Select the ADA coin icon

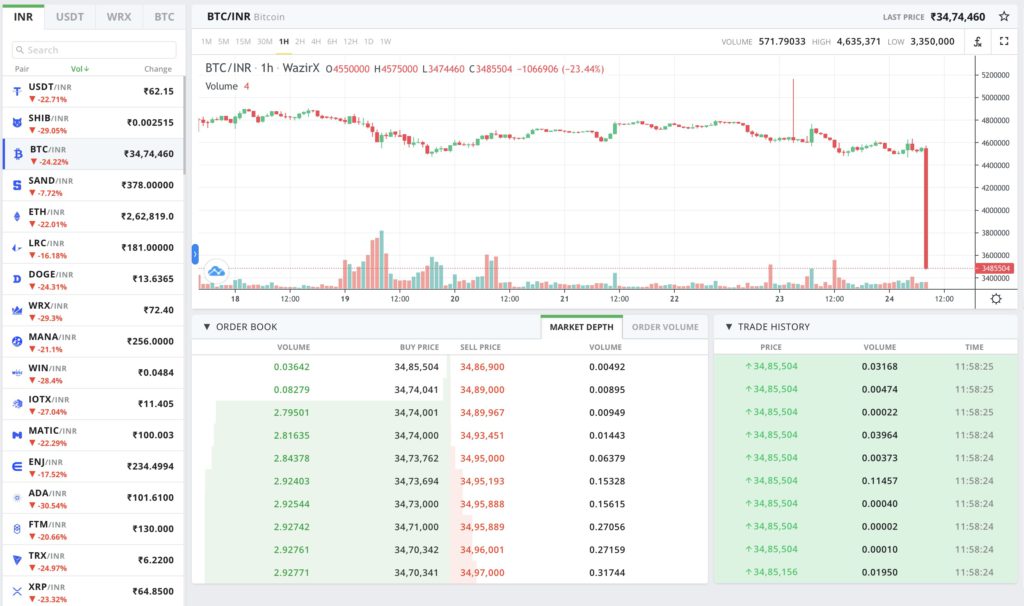point(17,498)
